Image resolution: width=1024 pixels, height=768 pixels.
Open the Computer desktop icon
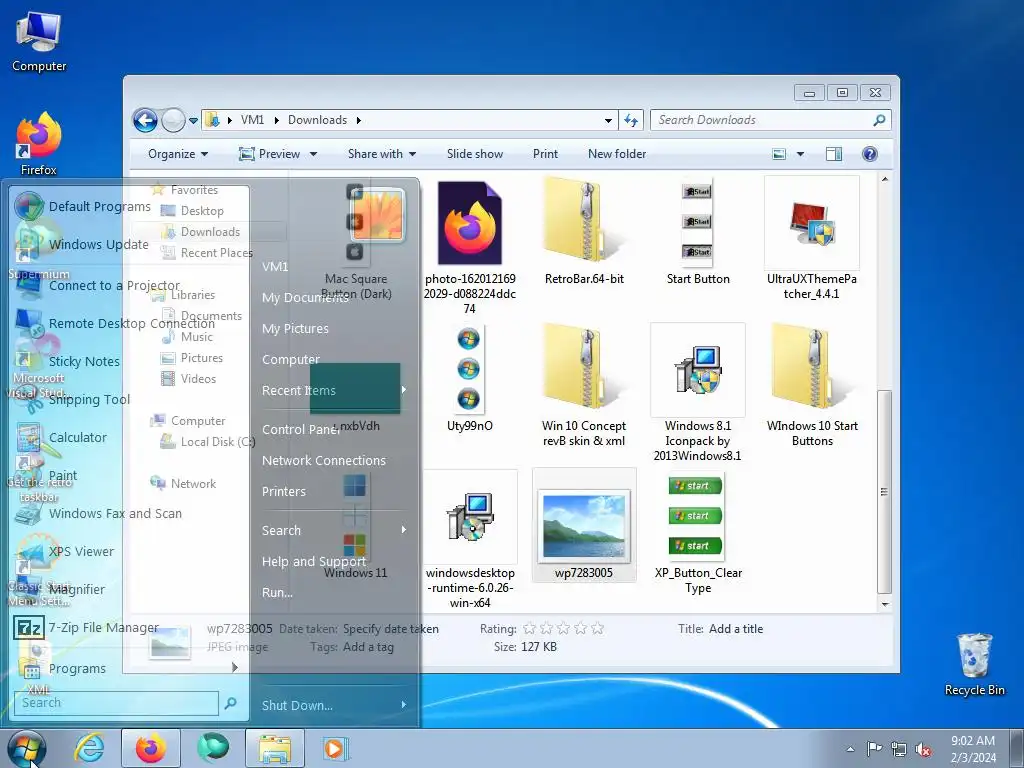point(39,42)
